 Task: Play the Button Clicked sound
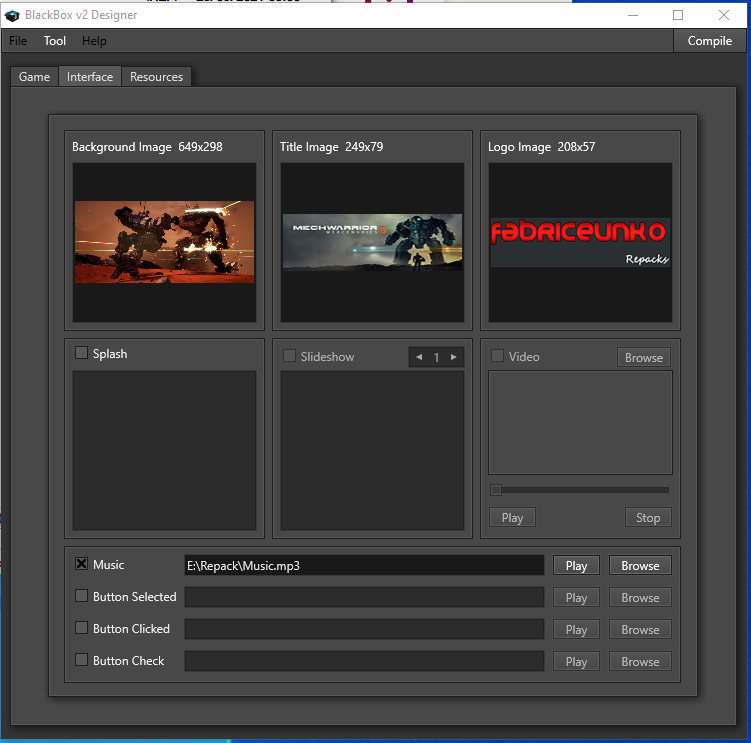[x=576, y=629]
